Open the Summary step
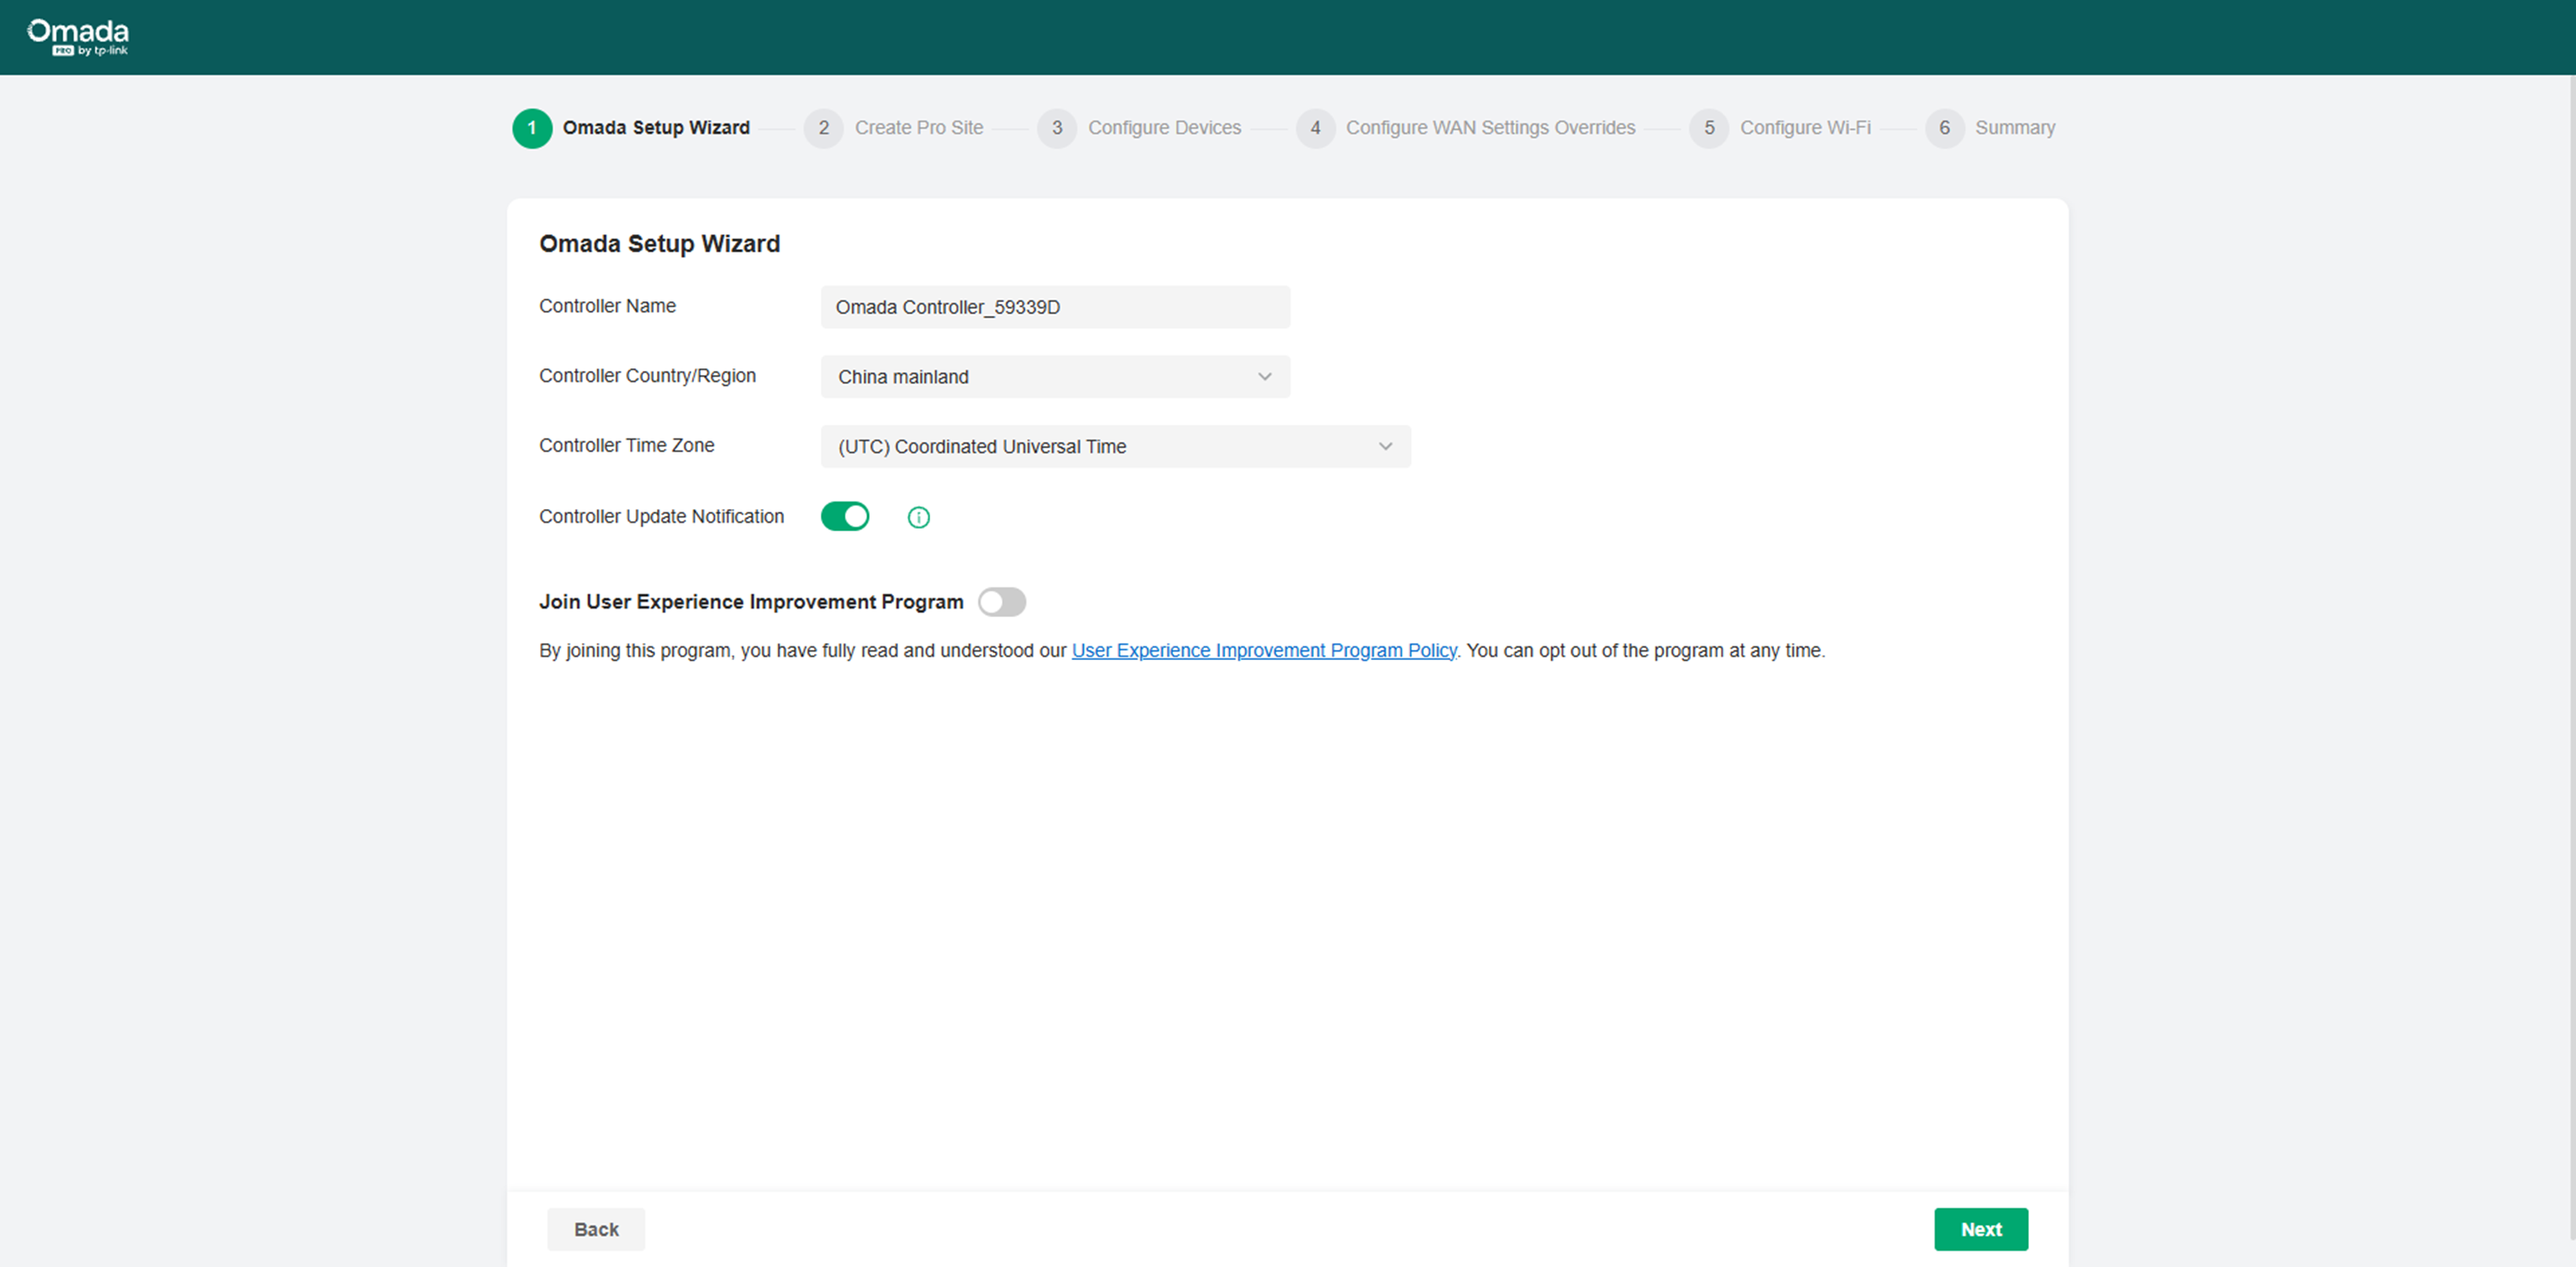This screenshot has width=2576, height=1267. [x=2015, y=128]
